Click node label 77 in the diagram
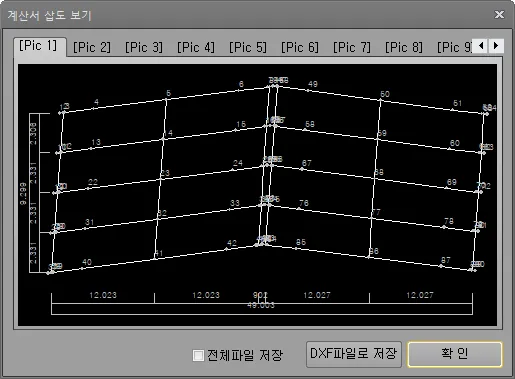Viewport: 515px width, 379px height. pyautogui.click(x=376, y=212)
